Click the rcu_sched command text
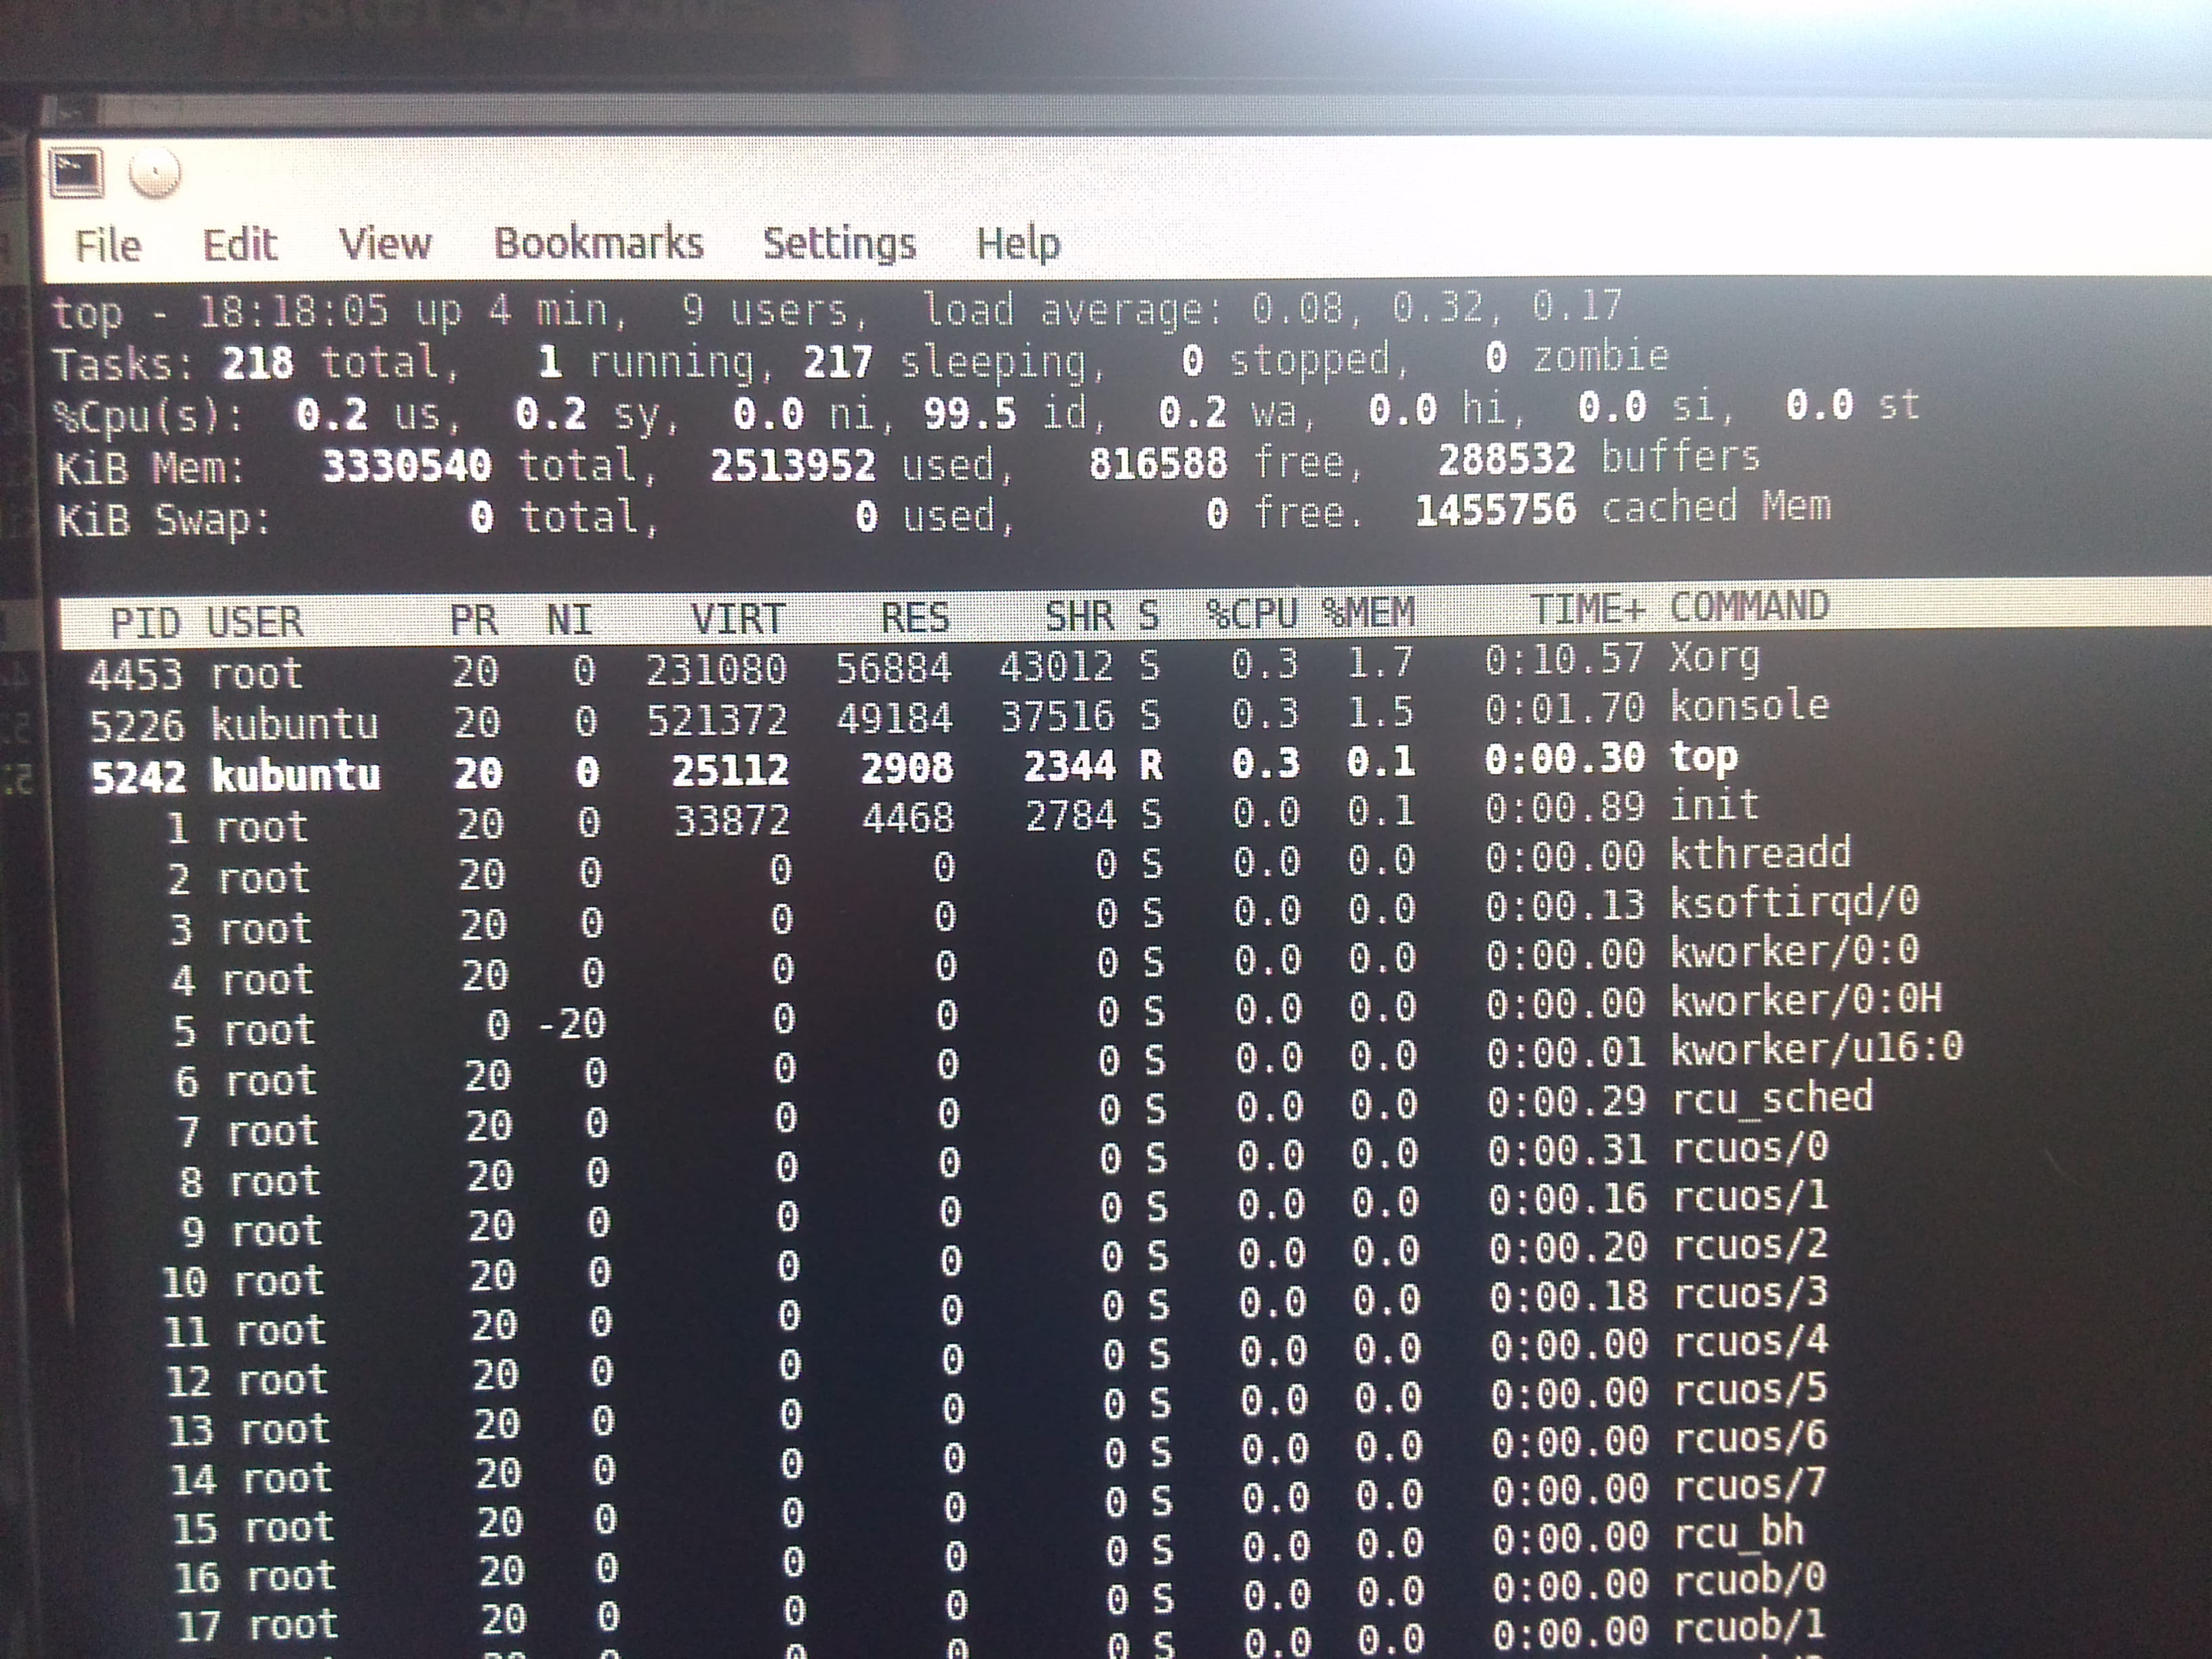 [x=1774, y=1099]
